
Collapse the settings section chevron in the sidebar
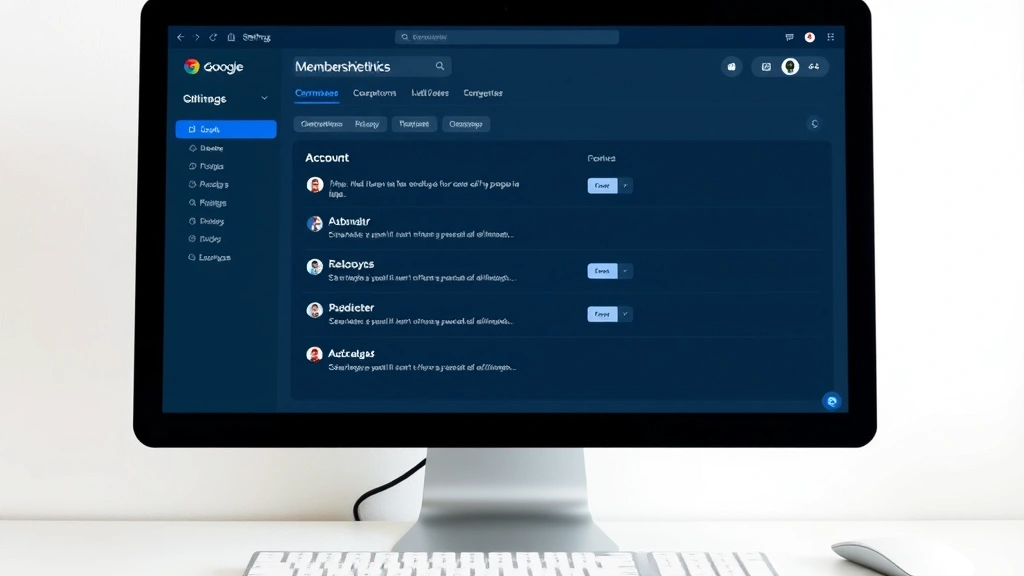tap(262, 99)
